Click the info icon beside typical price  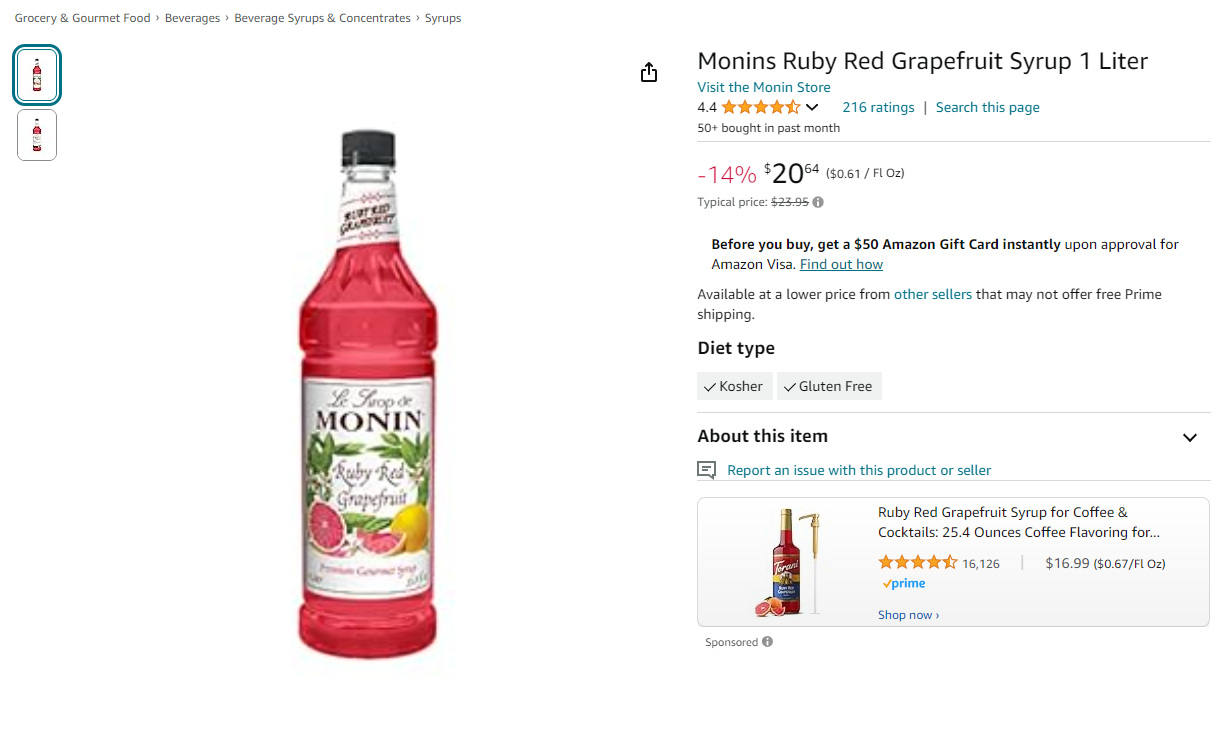click(x=818, y=202)
